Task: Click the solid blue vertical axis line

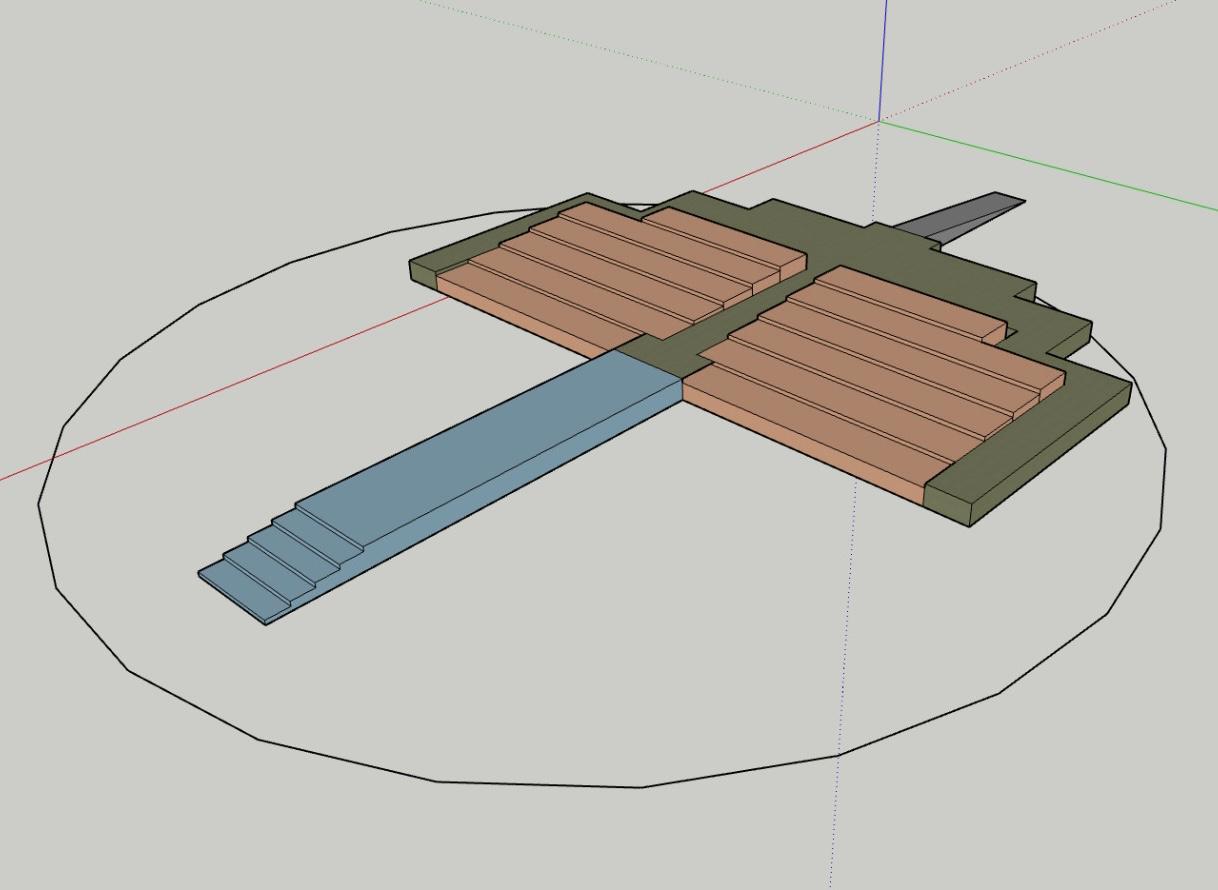Action: 884,60
